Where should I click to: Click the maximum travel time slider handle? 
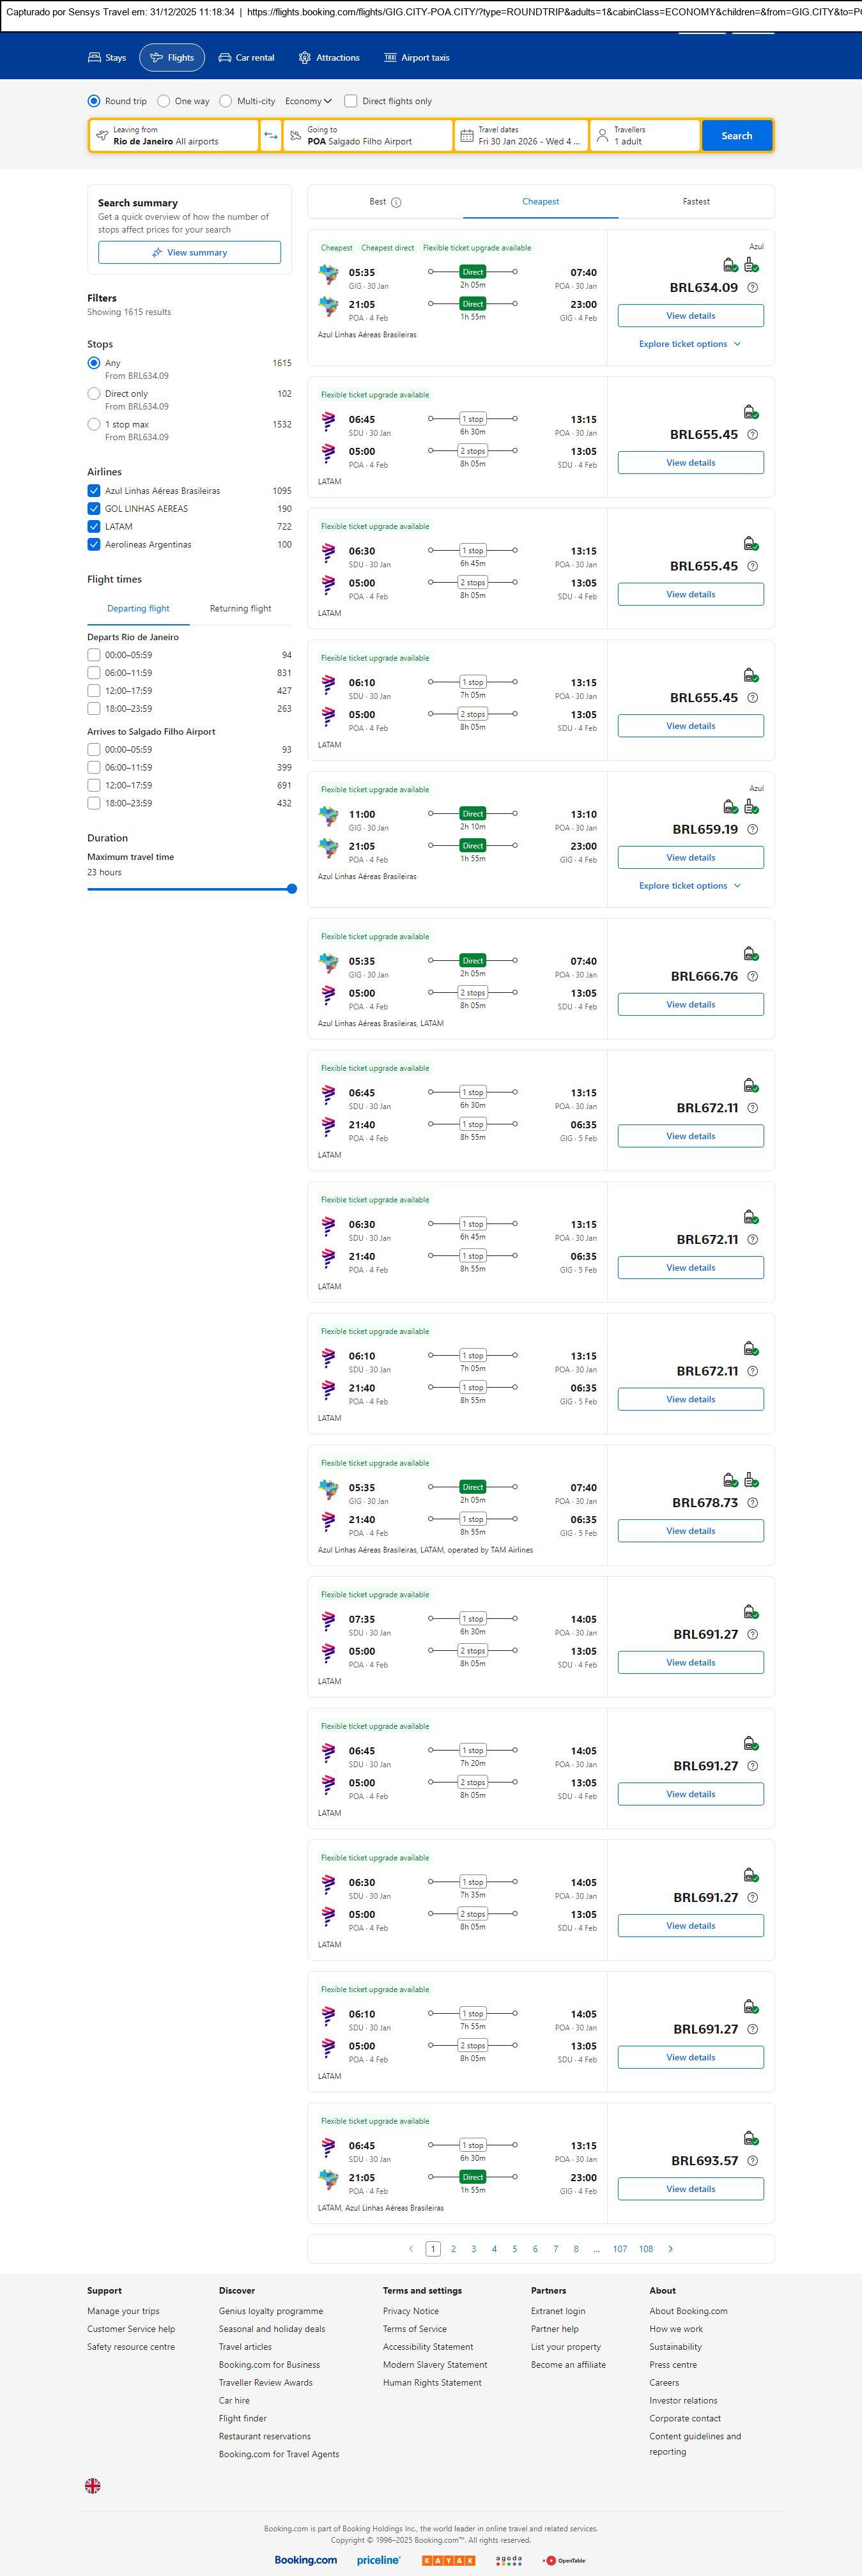click(292, 889)
